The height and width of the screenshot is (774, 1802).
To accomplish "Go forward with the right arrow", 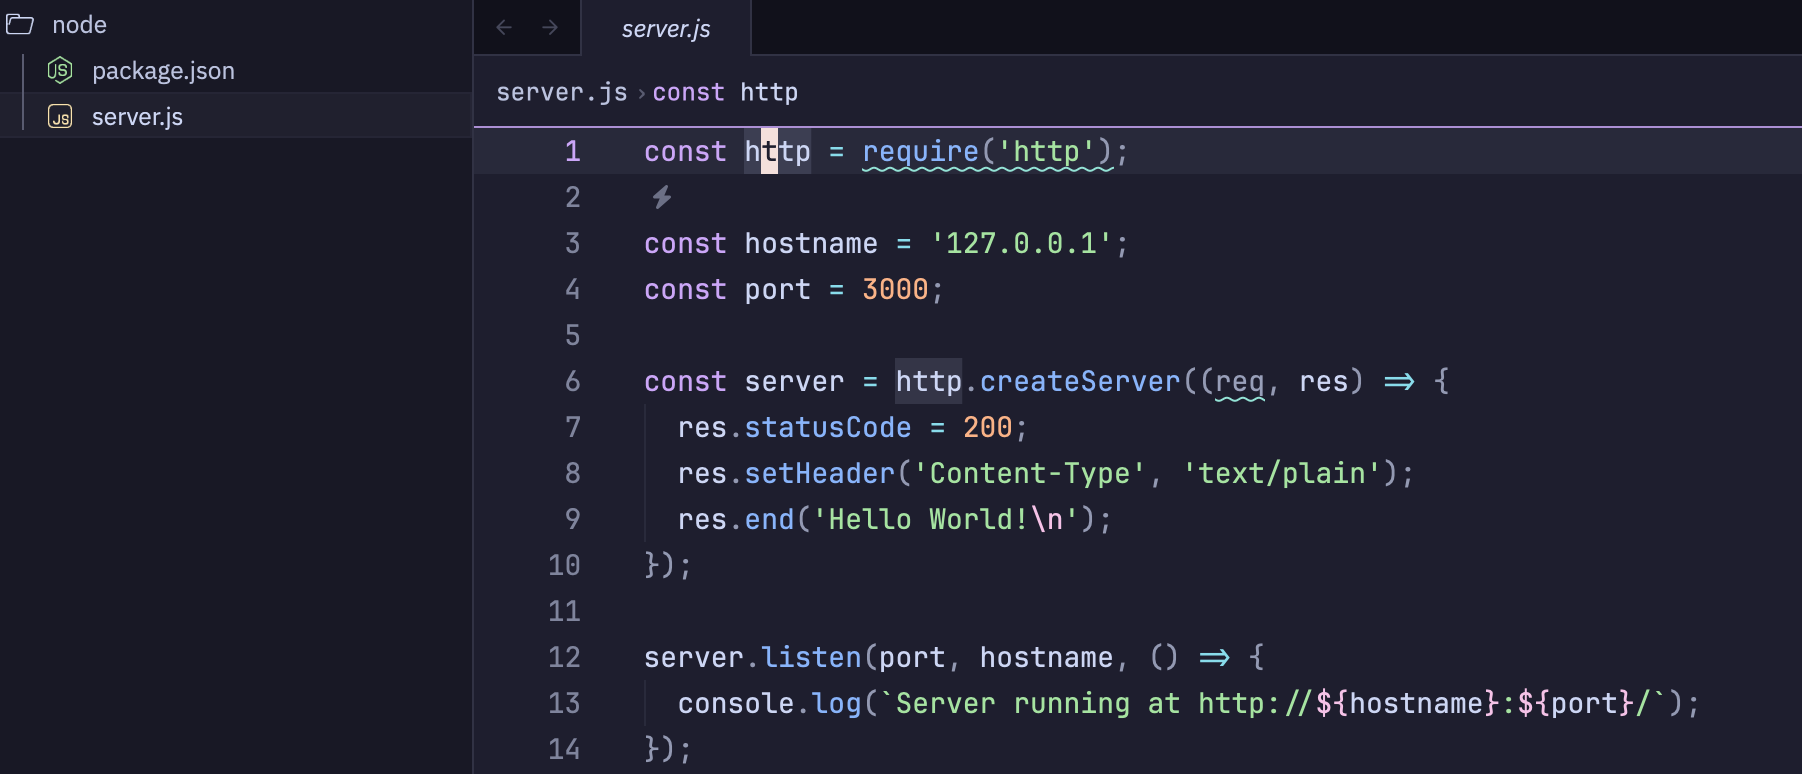I will point(550,27).
